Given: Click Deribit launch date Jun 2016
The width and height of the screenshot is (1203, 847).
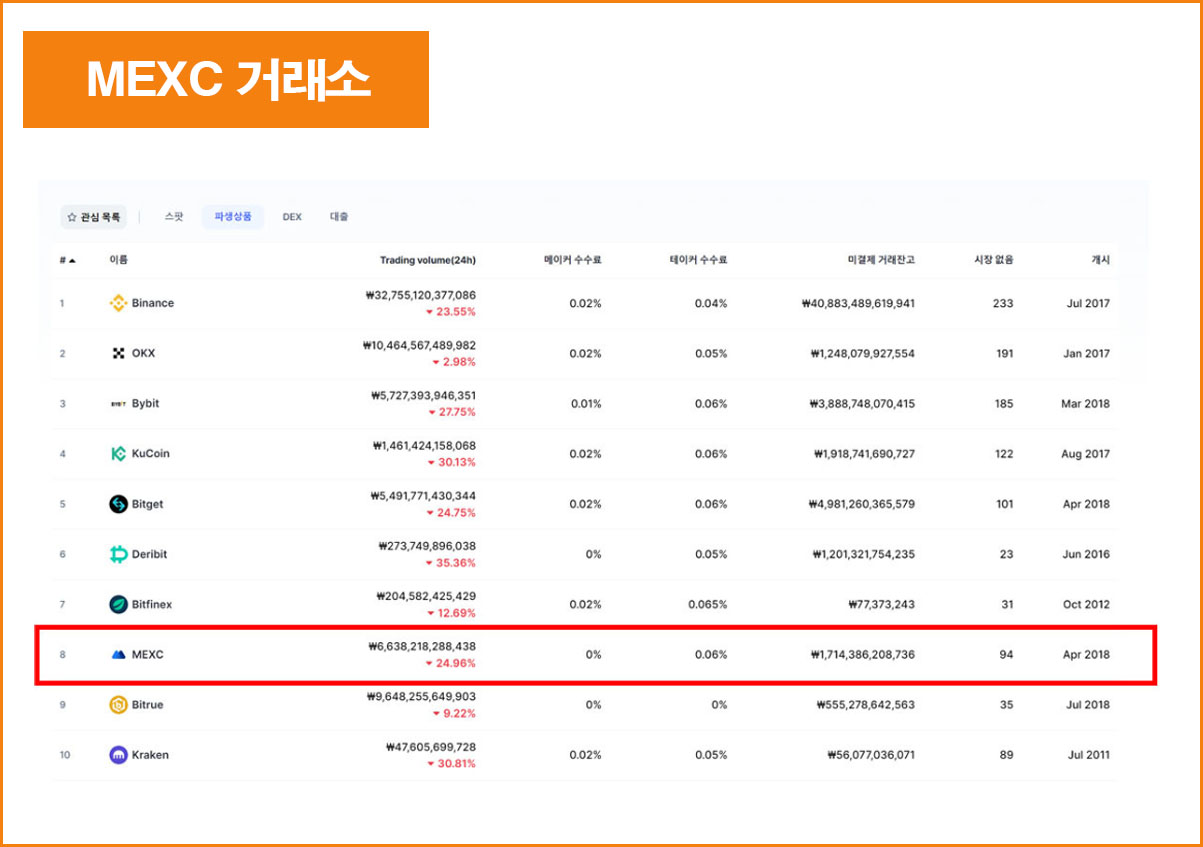Looking at the screenshot, I should (1087, 554).
